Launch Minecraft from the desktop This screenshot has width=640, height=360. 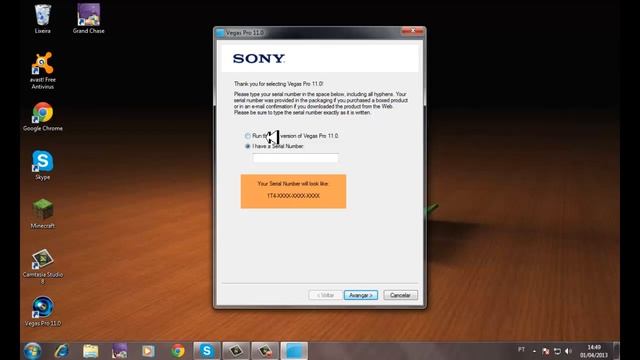(42, 213)
